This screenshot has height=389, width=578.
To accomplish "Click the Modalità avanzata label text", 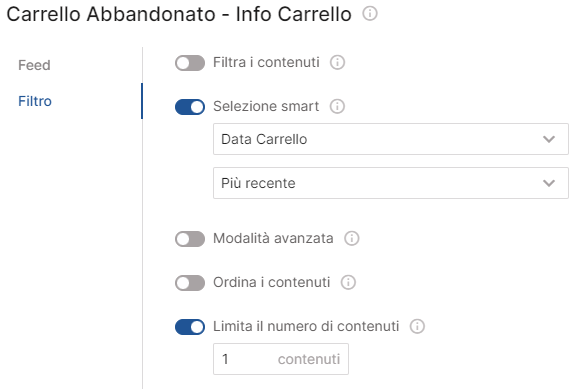I will pos(273,239).
